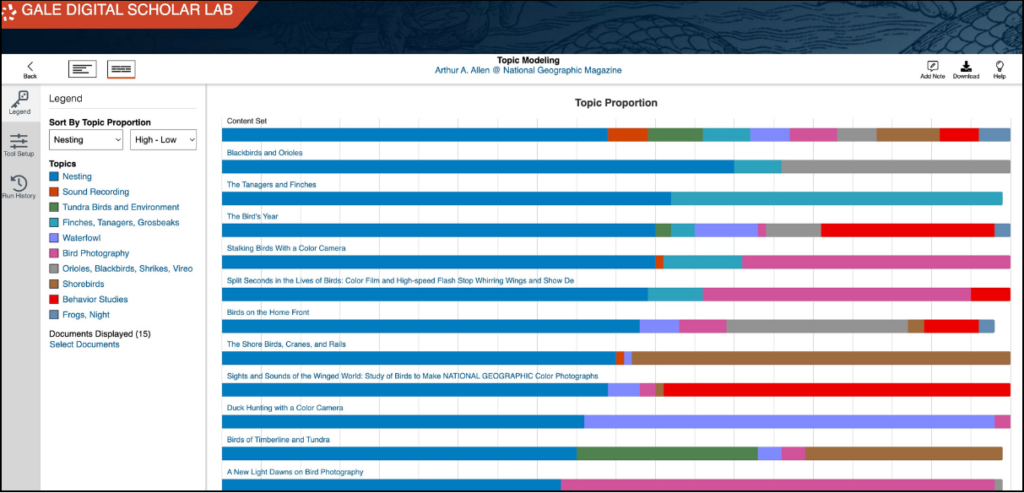1024x493 pixels.
Task: Open the Add Note tool
Action: click(932, 69)
